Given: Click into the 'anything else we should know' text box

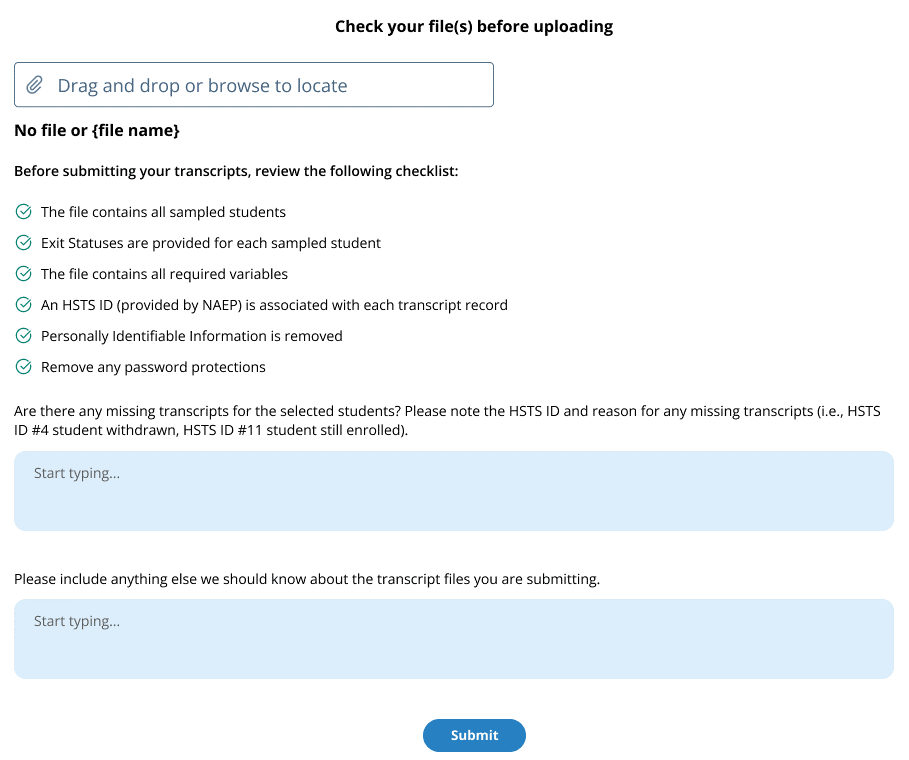Looking at the screenshot, I should (453, 639).
